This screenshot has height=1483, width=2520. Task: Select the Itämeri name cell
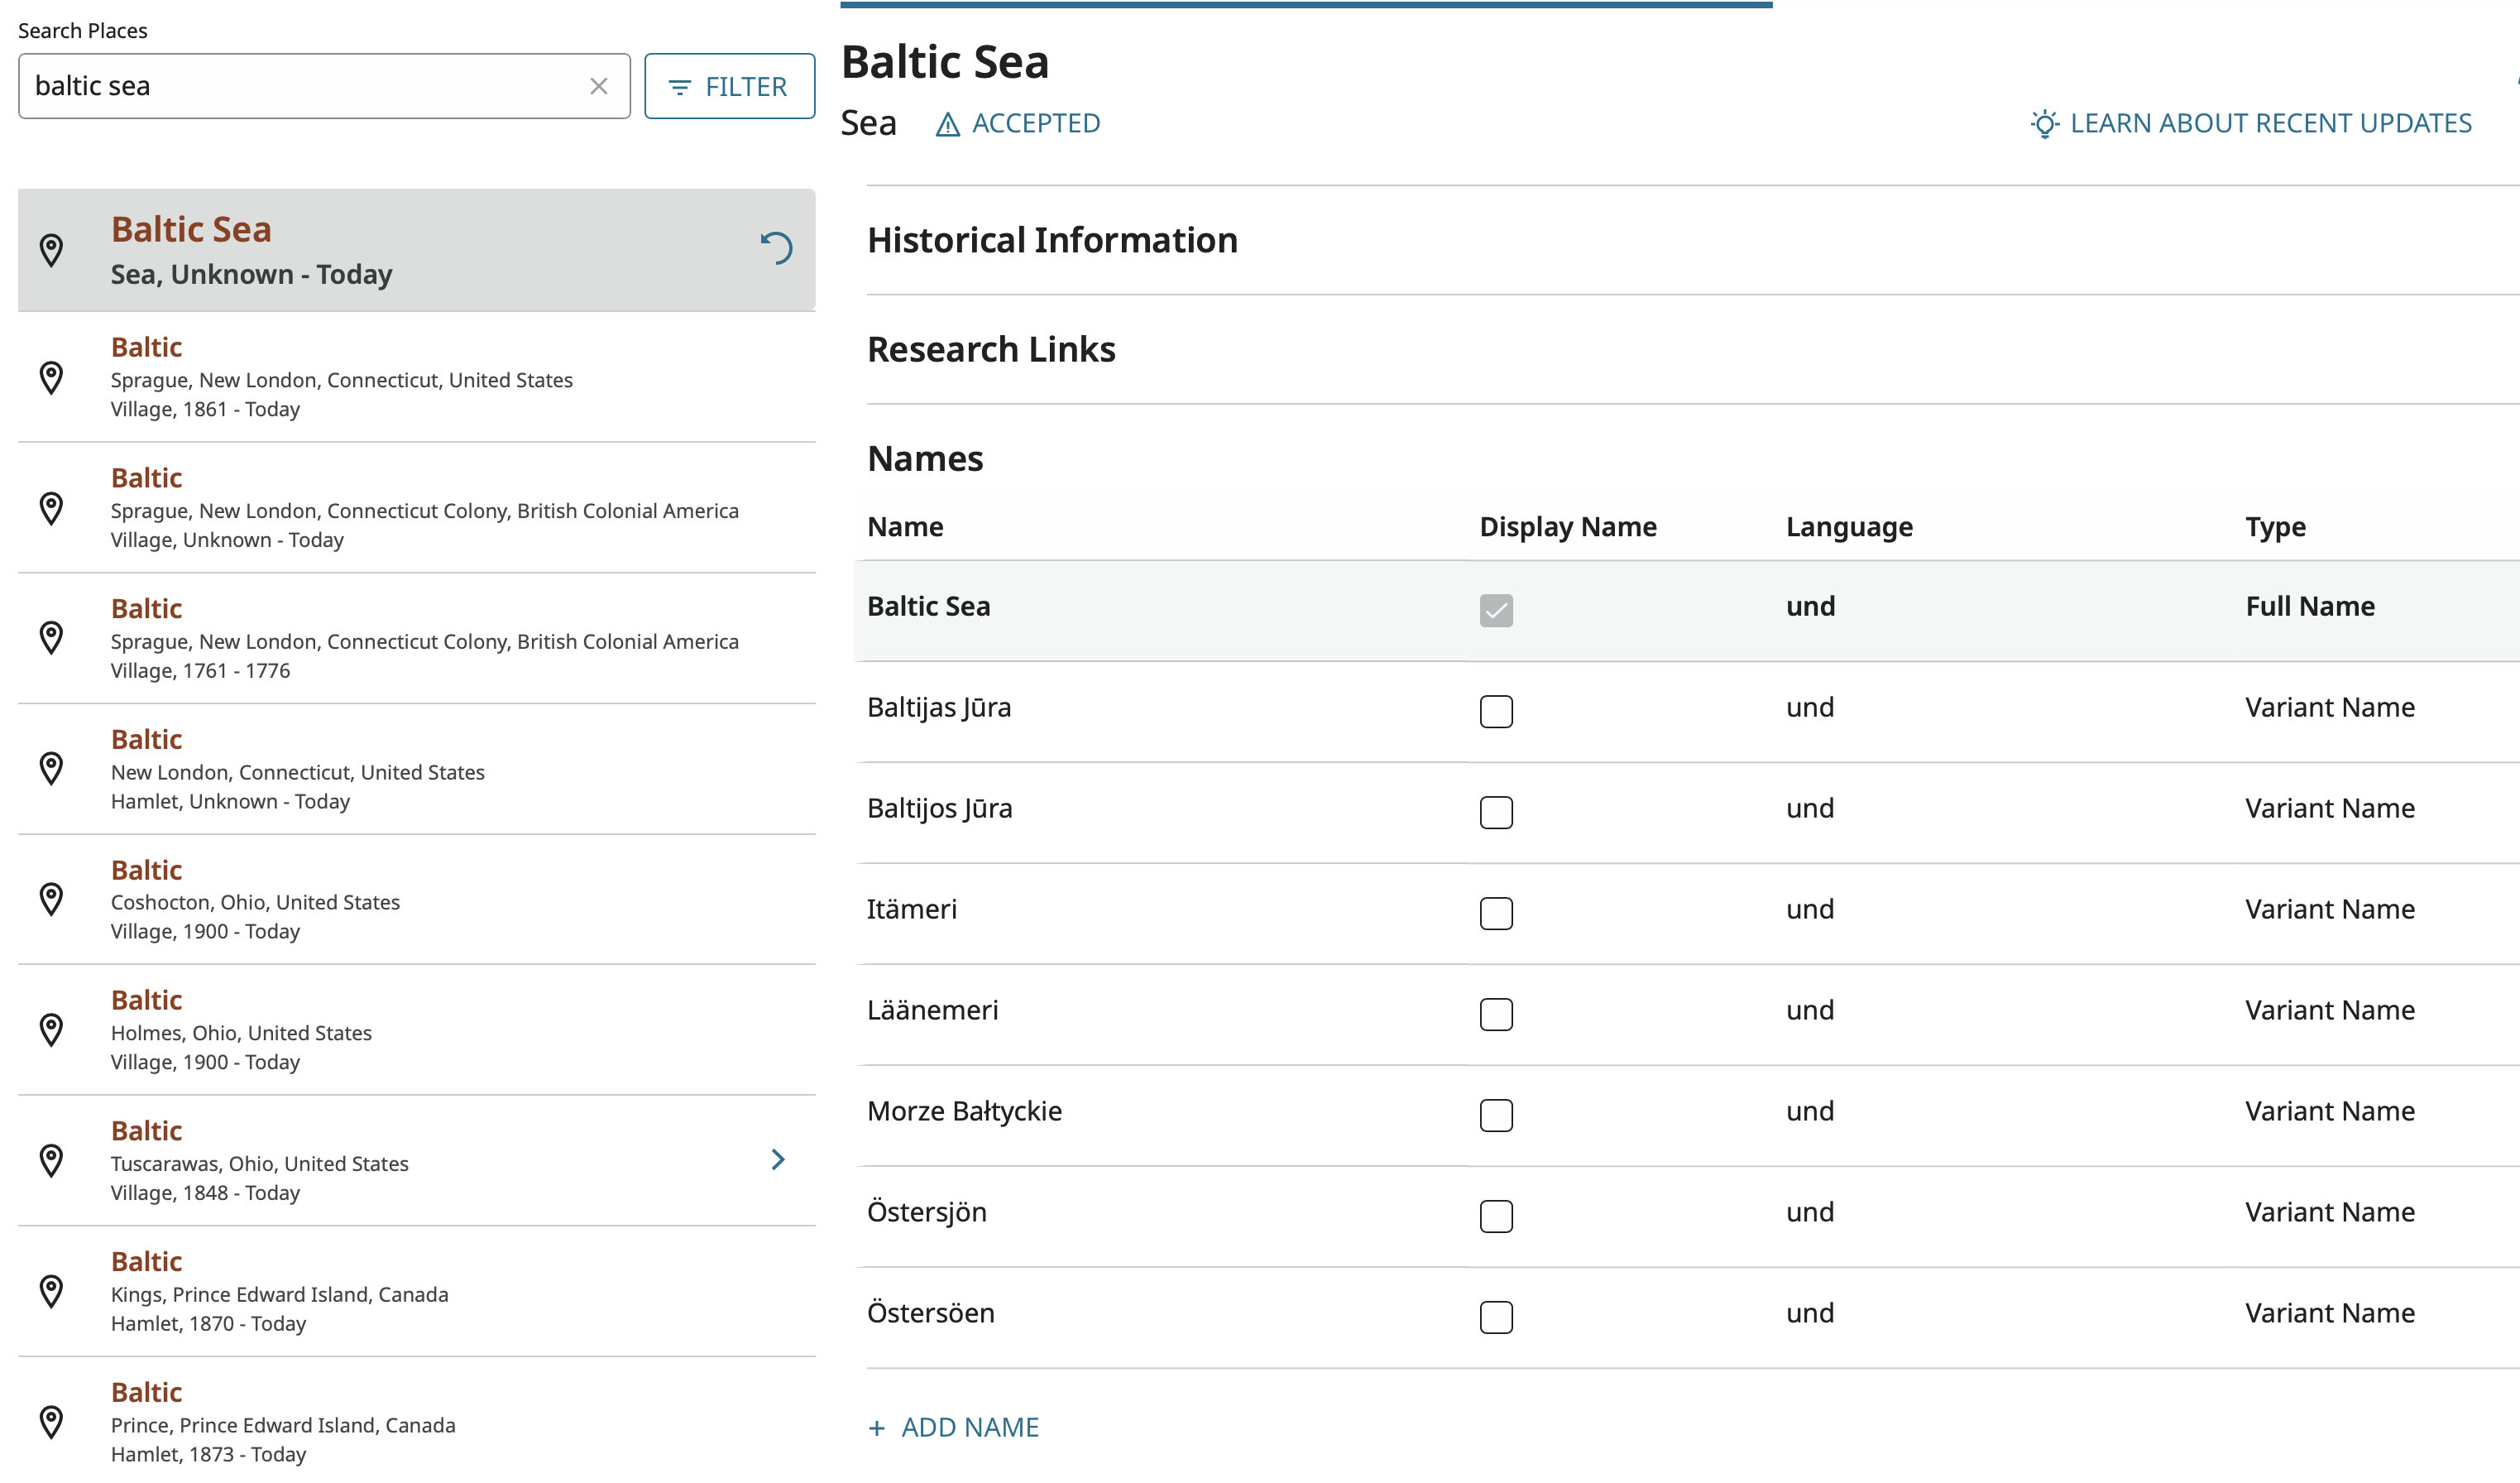(911, 909)
